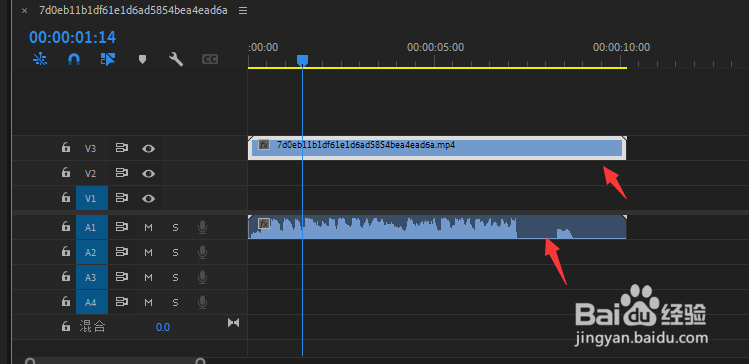
Task: Enable voice-over record on A2
Action: [x=203, y=252]
